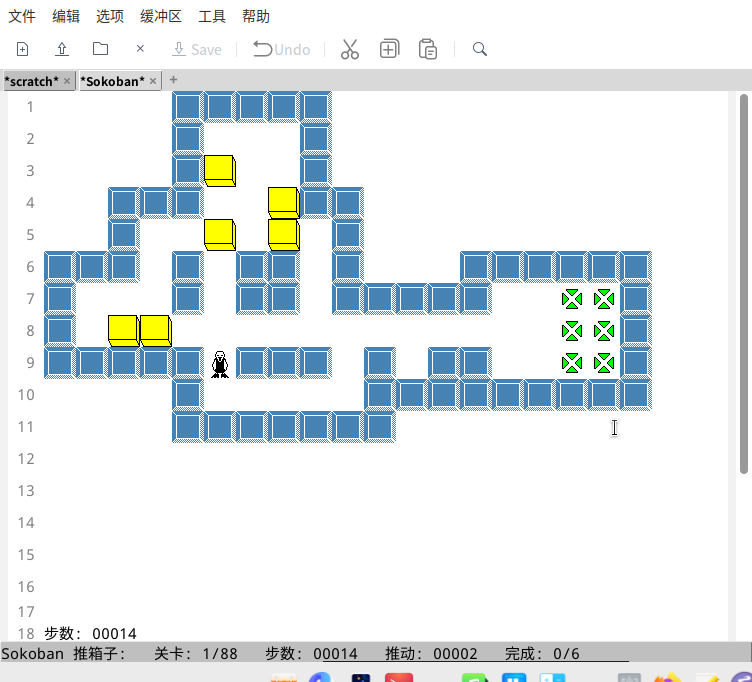Click Sokoban 推箱子 mode line label
This screenshot has height=682, width=752.
point(63,654)
